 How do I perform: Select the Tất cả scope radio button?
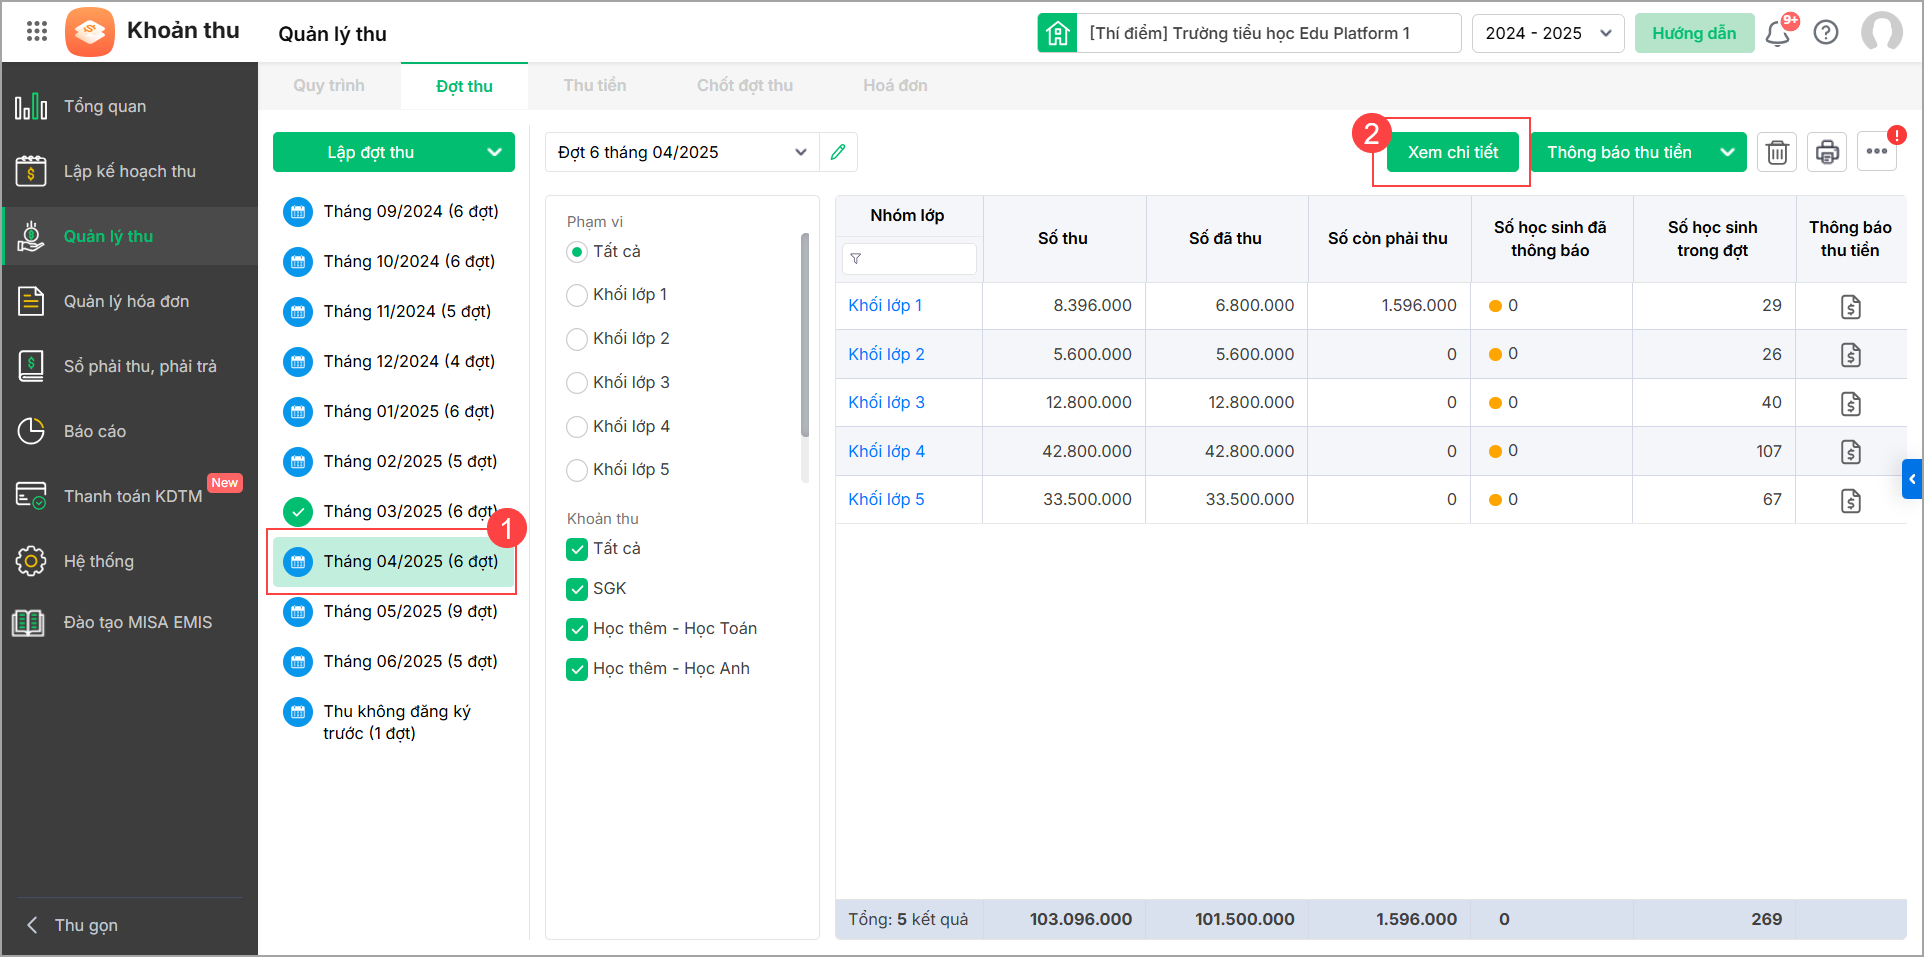577,252
